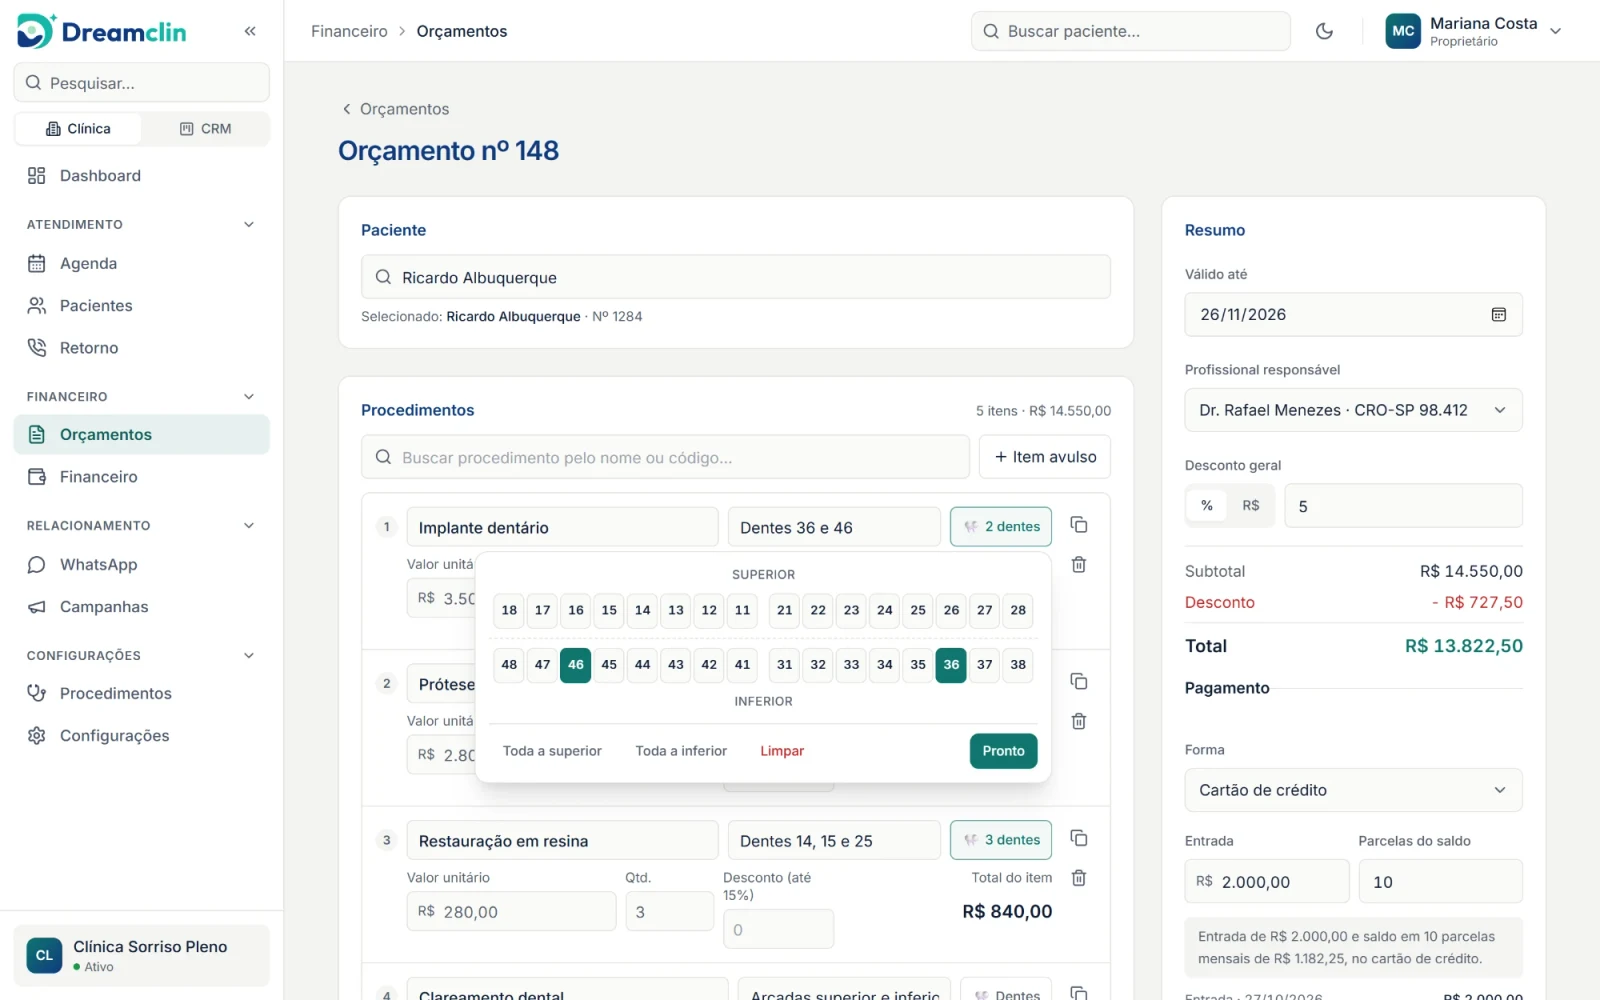
Task: Collapse the FINANCEIRO section
Action: click(x=249, y=397)
